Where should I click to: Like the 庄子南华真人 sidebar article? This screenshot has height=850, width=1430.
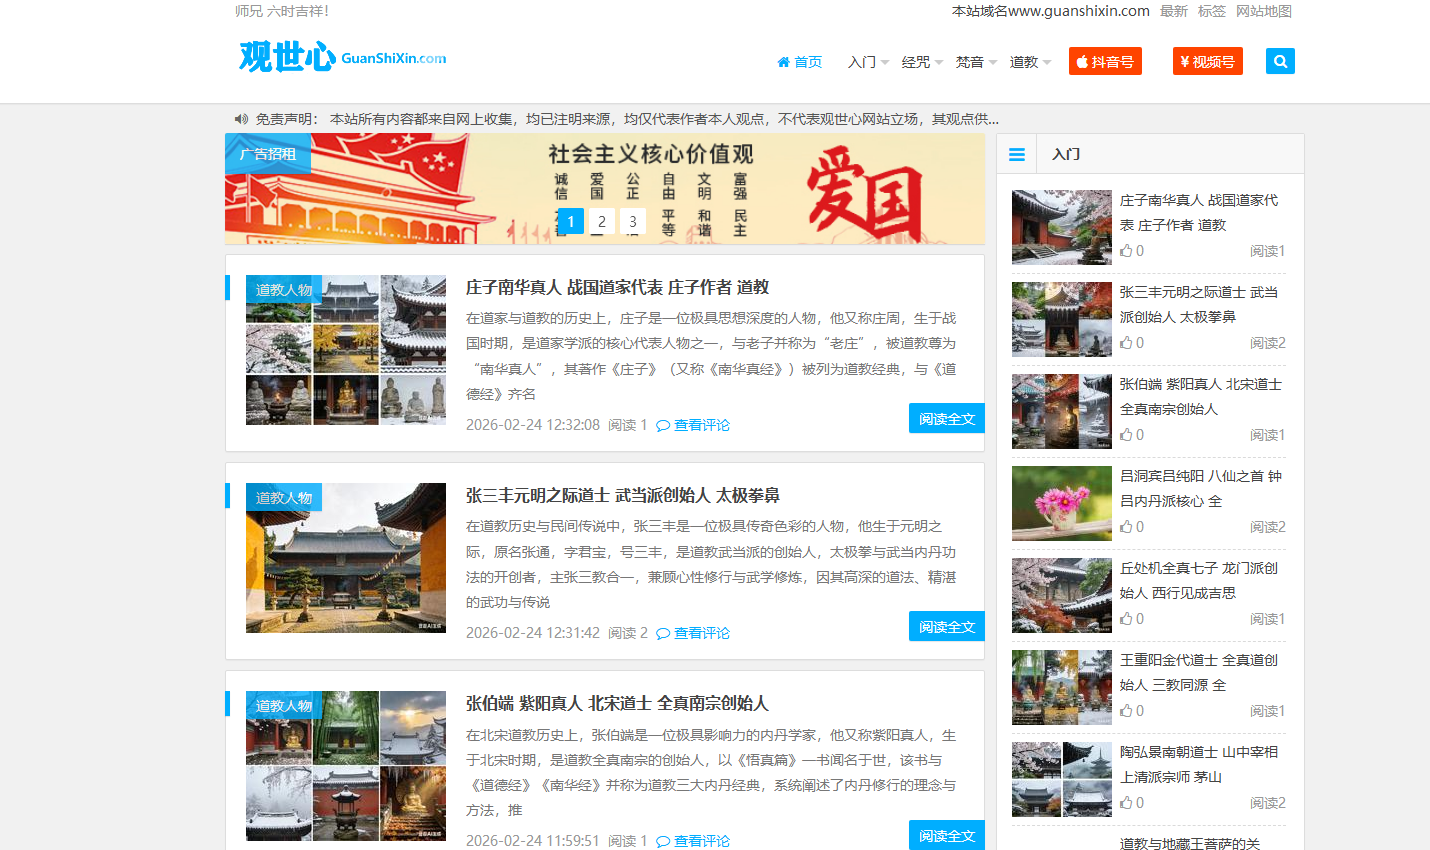1126,251
